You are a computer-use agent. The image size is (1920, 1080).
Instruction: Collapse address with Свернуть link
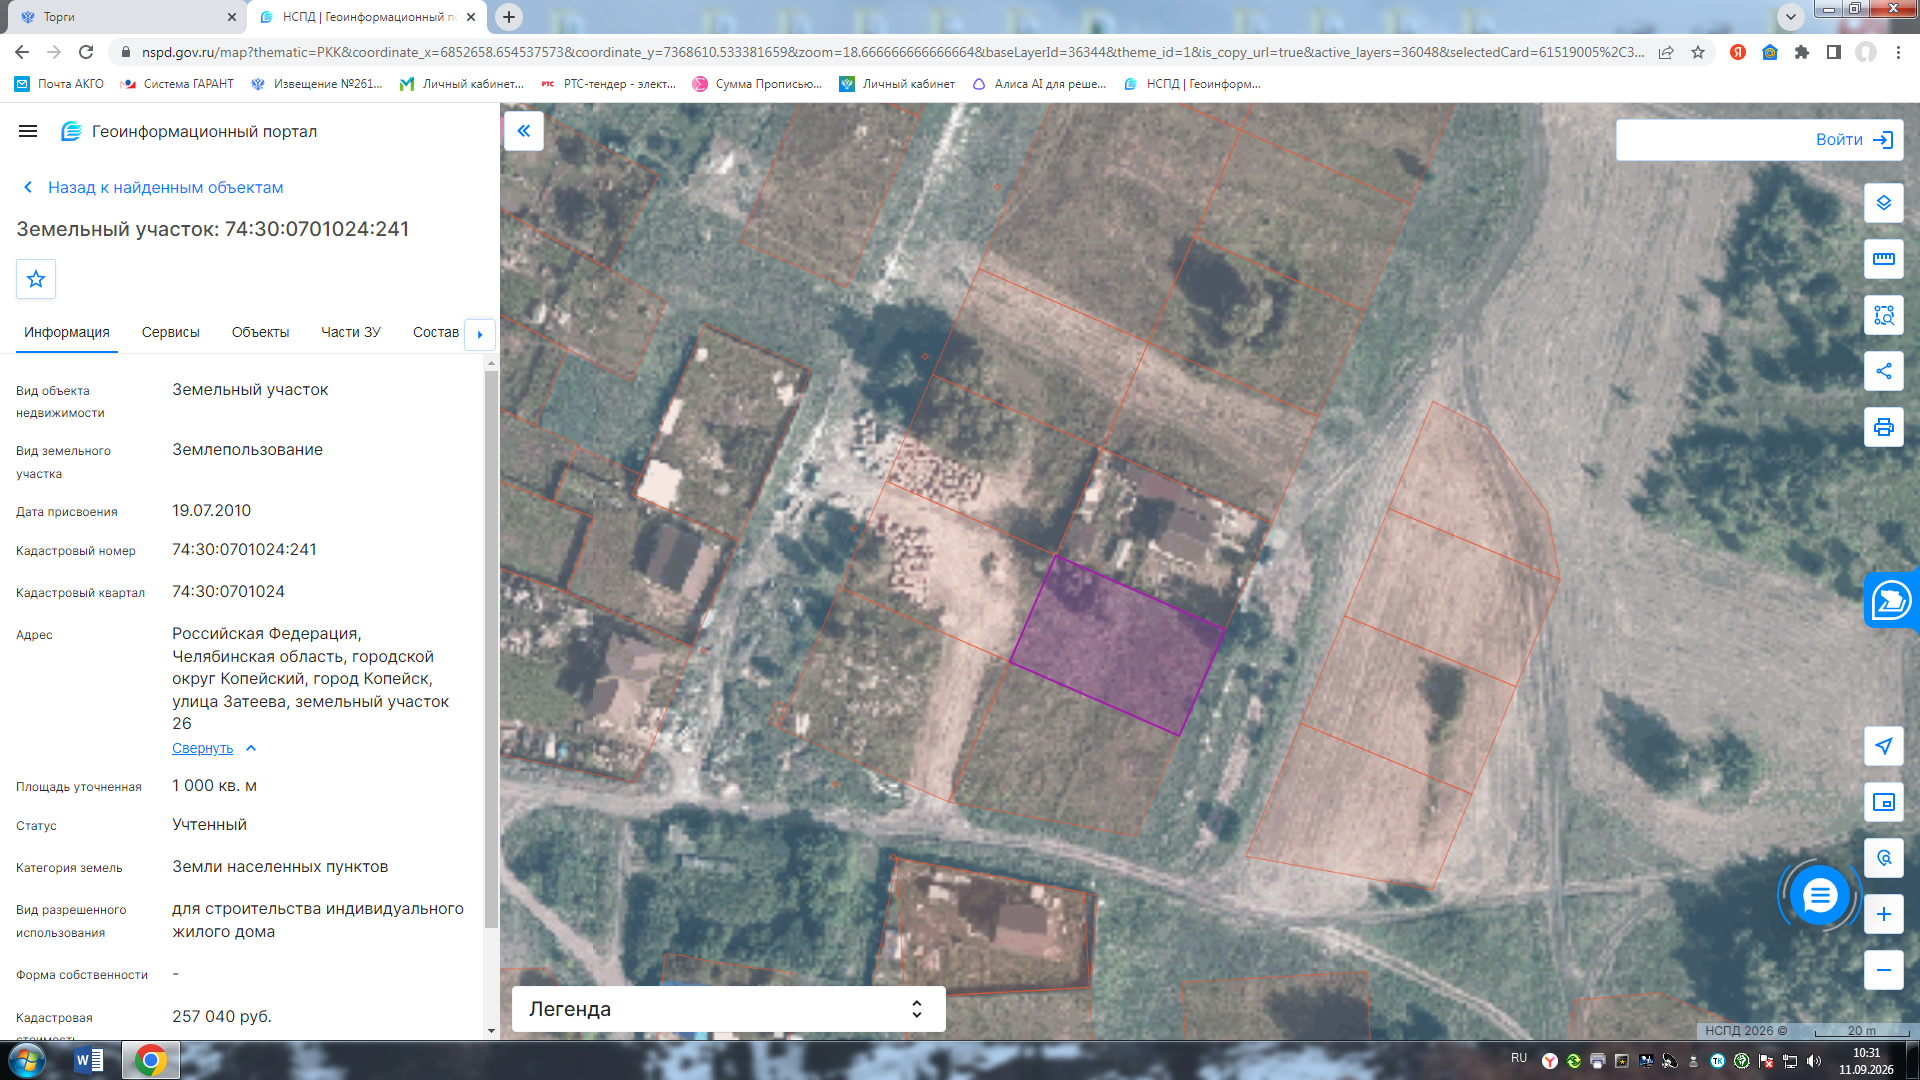tap(202, 748)
